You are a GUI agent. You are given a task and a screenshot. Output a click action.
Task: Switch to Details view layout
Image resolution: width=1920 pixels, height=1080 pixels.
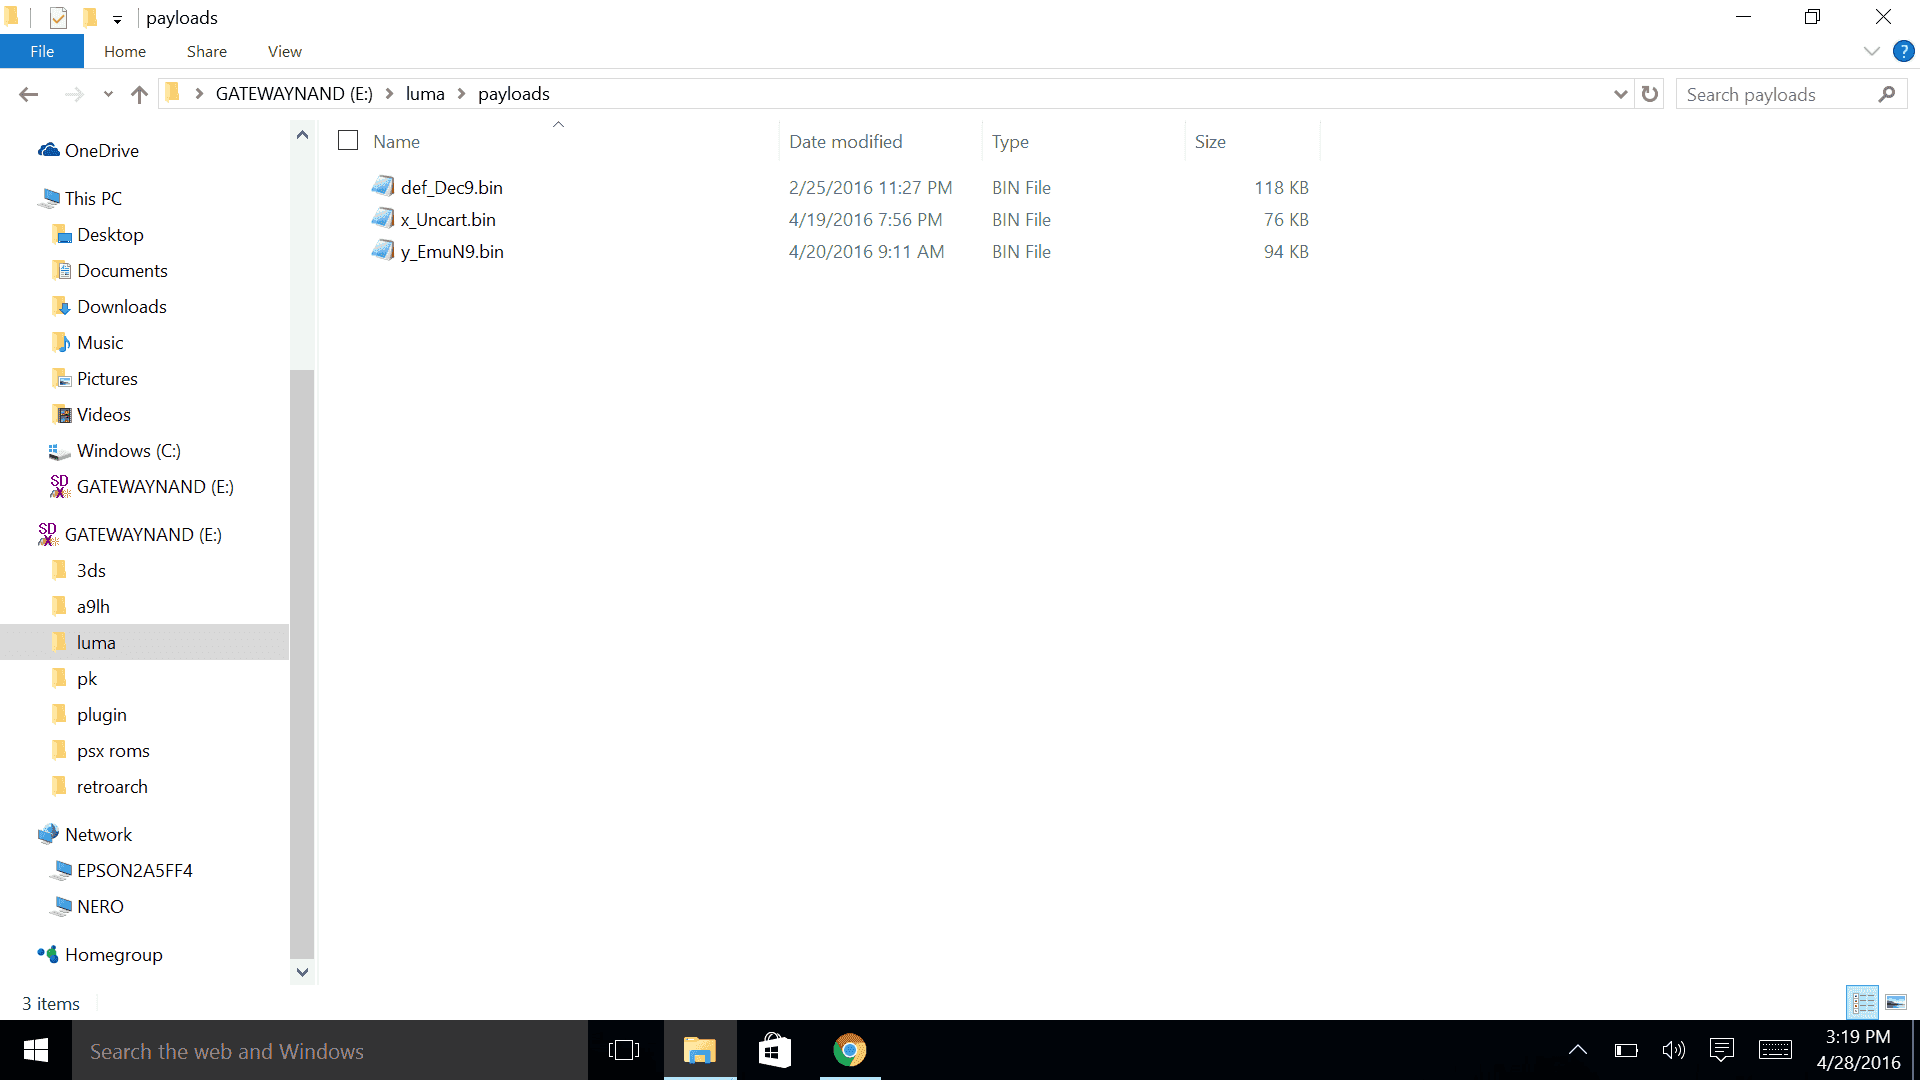pos(1863,1002)
